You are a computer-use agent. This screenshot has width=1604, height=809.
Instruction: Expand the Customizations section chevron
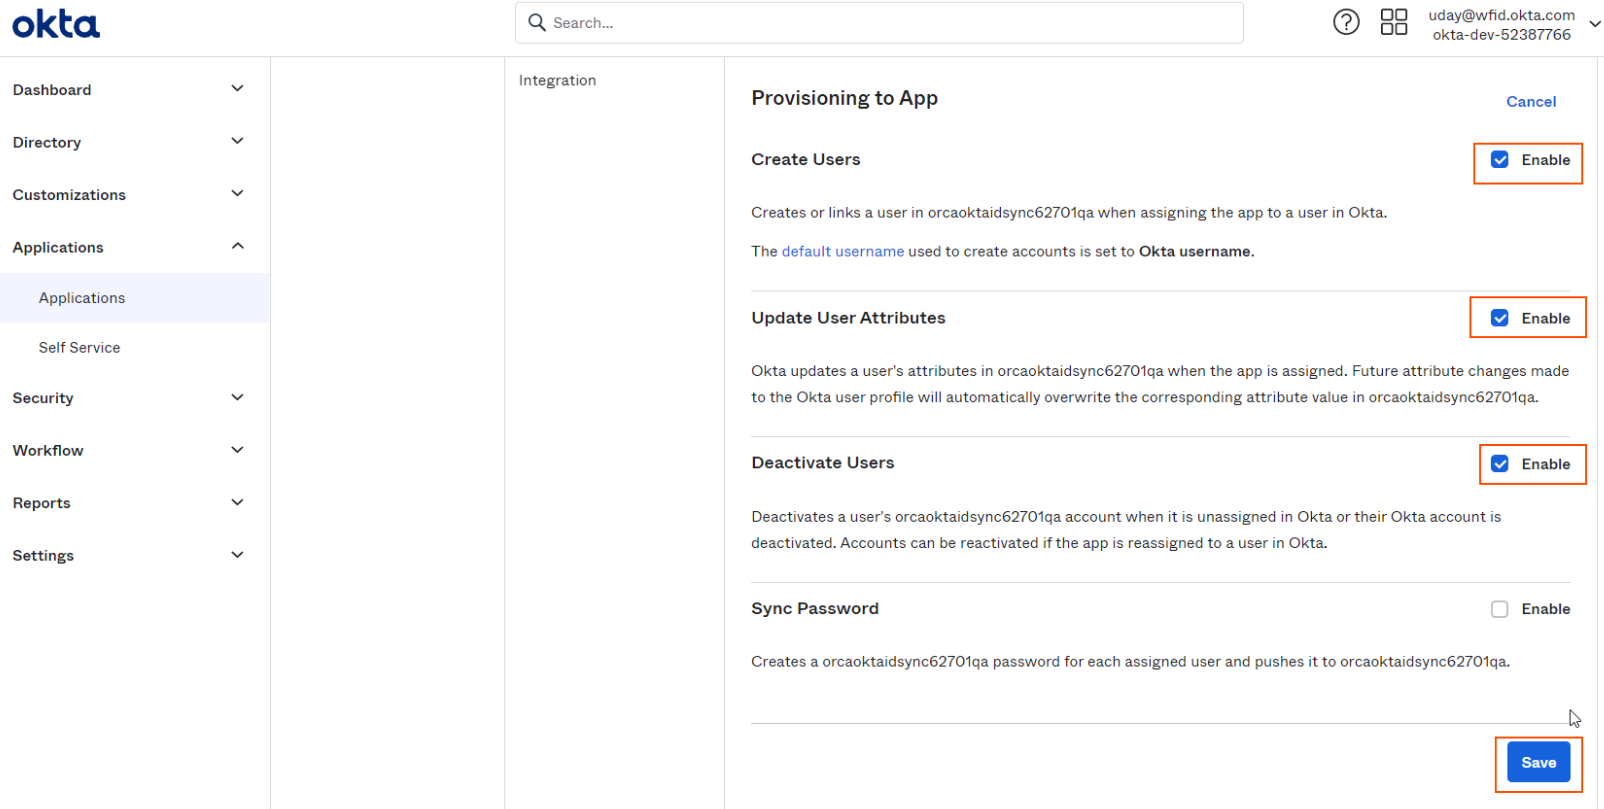[x=237, y=194]
